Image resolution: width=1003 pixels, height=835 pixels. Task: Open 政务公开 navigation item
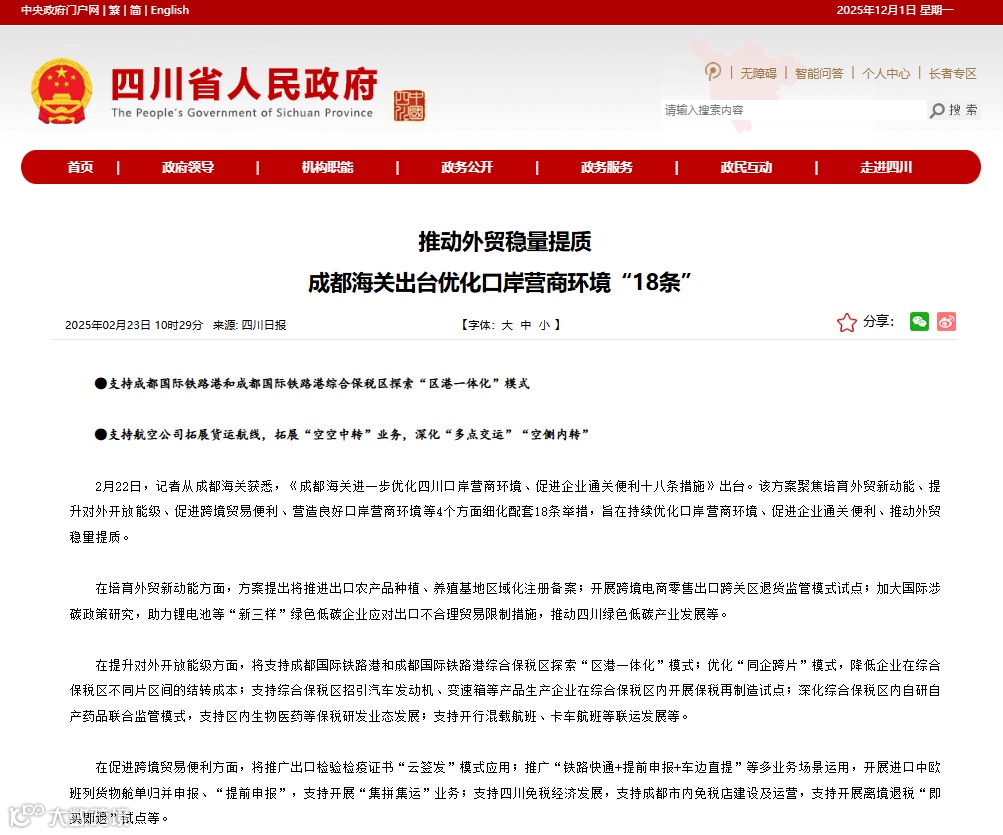pyautogui.click(x=467, y=167)
